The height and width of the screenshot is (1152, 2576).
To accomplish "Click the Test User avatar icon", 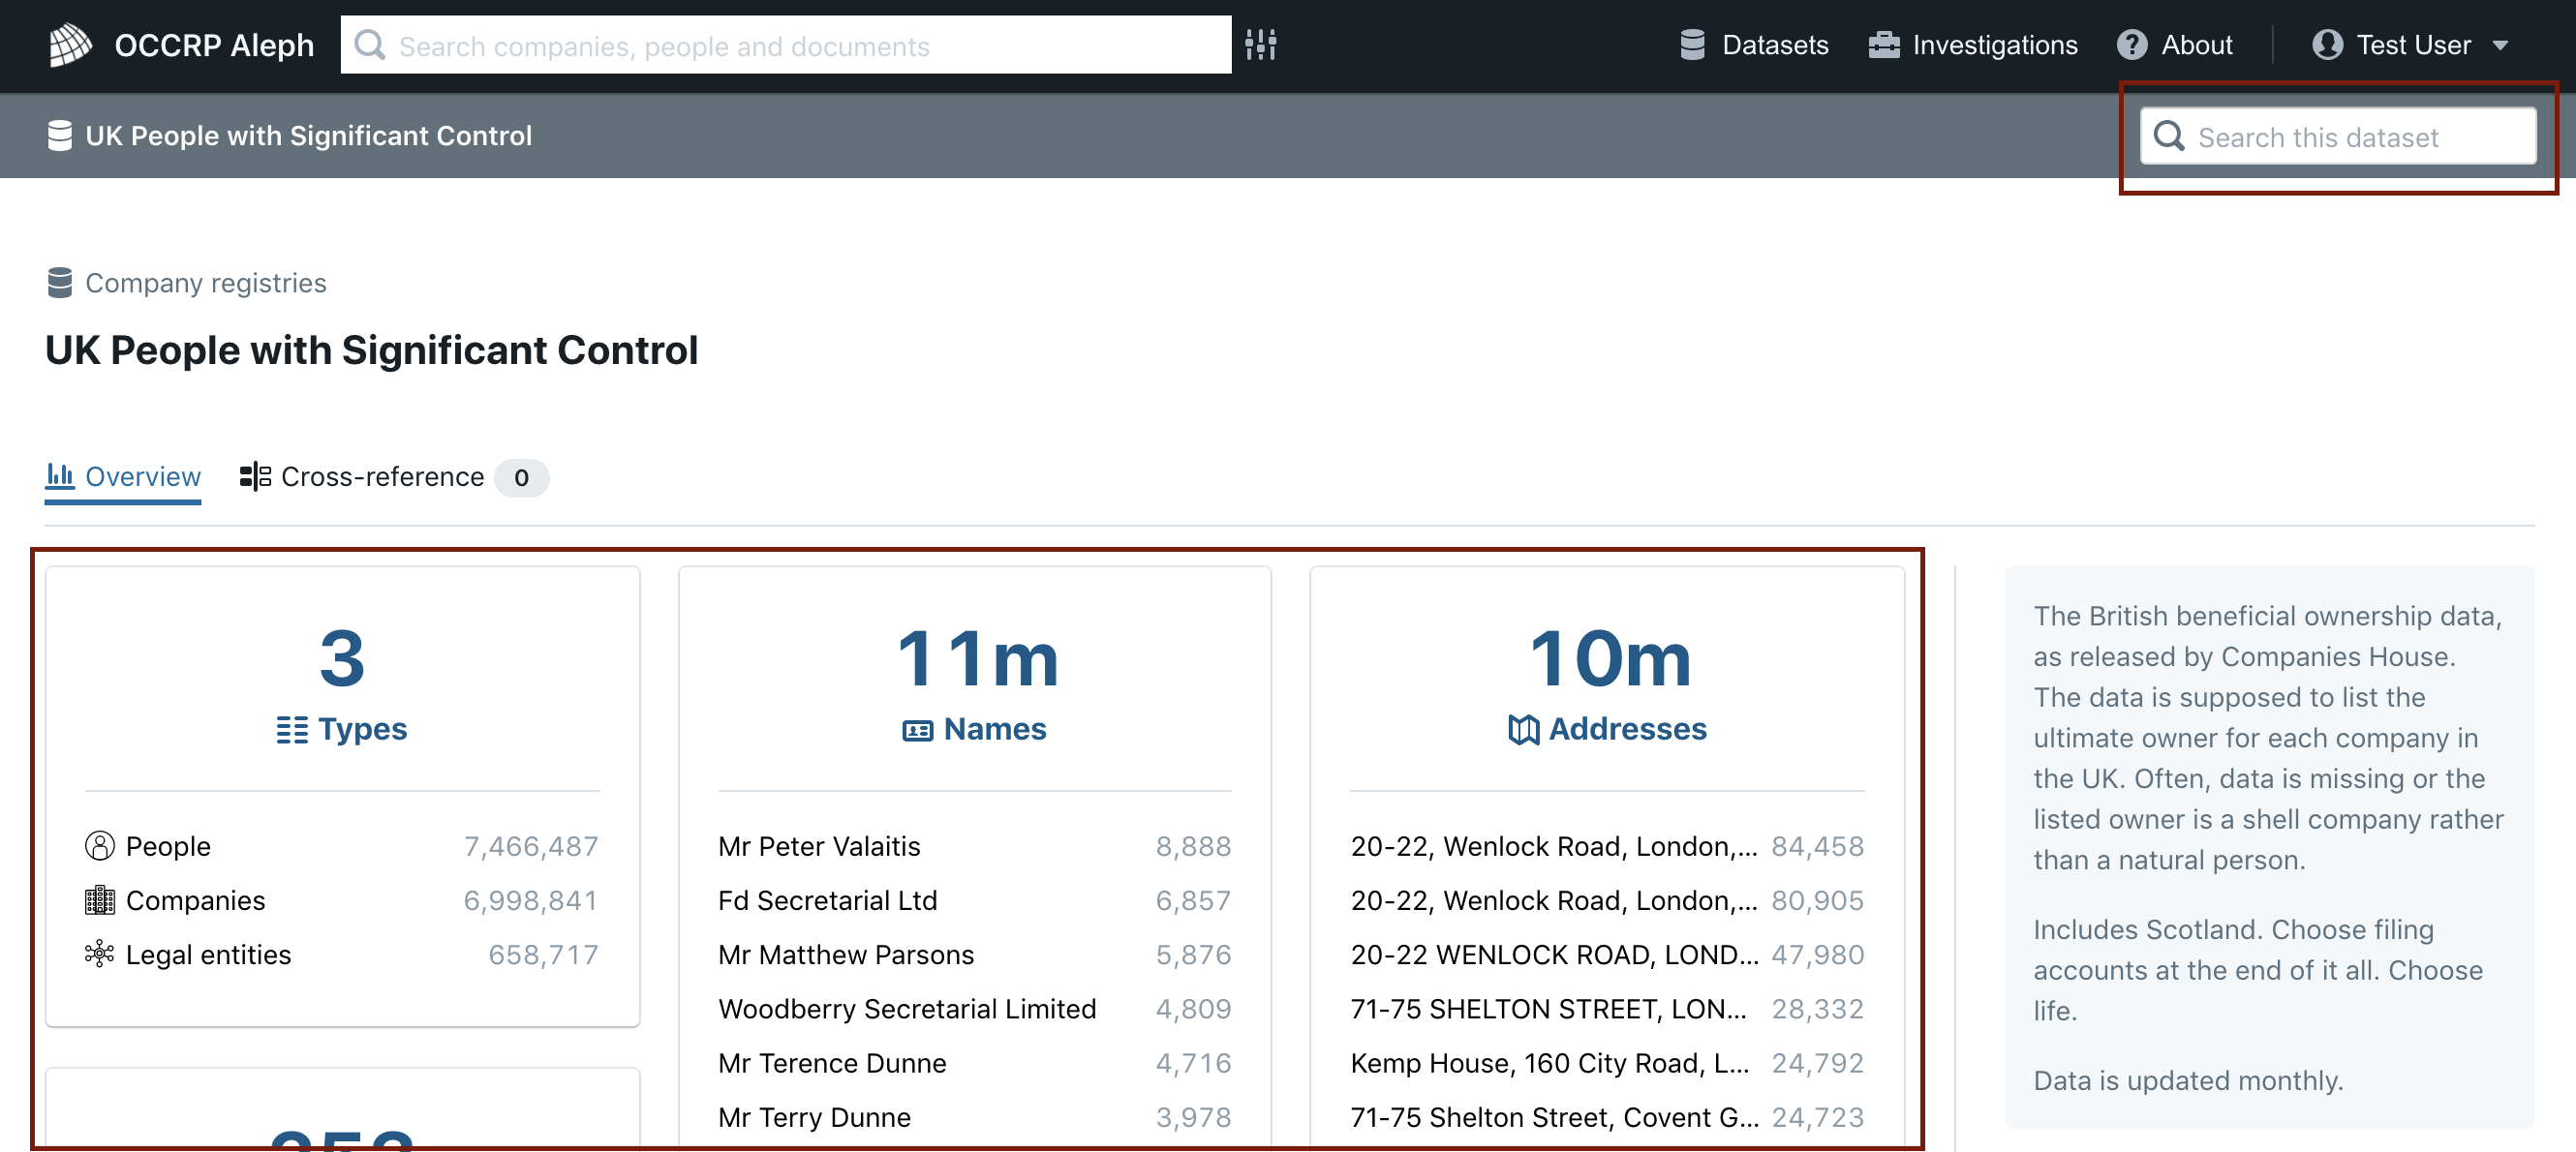I will pyautogui.click(x=2327, y=45).
